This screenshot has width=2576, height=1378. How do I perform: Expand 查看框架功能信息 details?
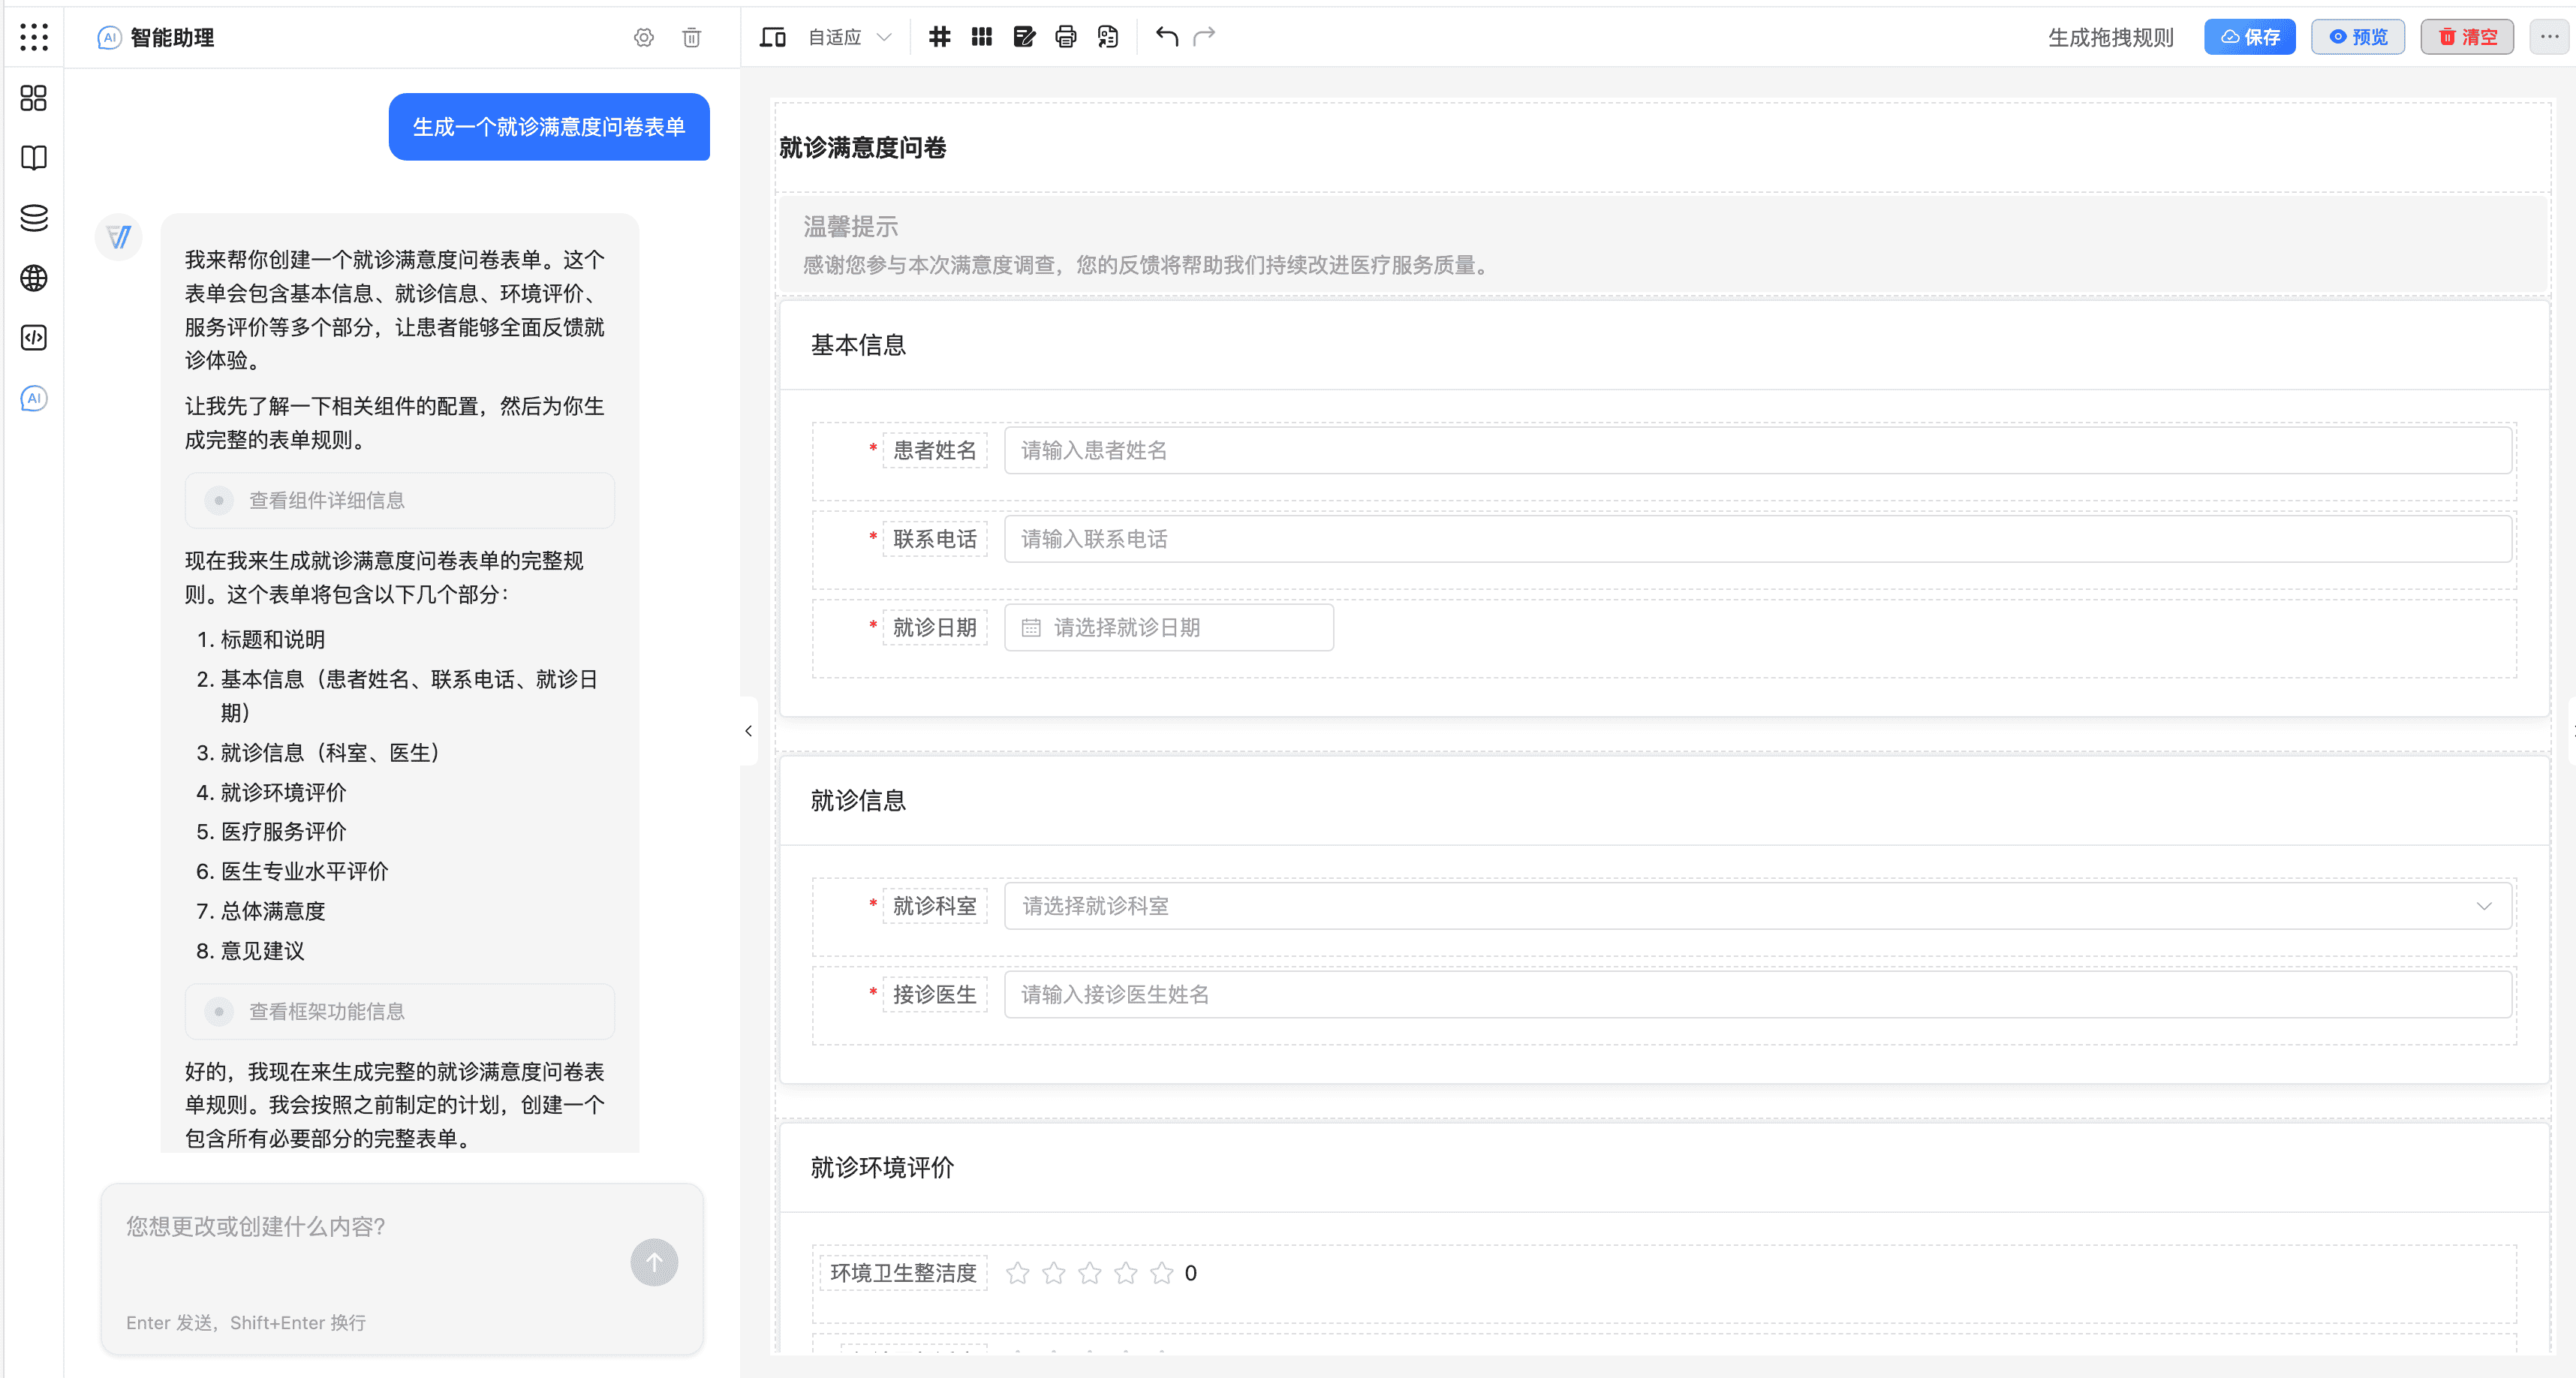[x=399, y=1011]
